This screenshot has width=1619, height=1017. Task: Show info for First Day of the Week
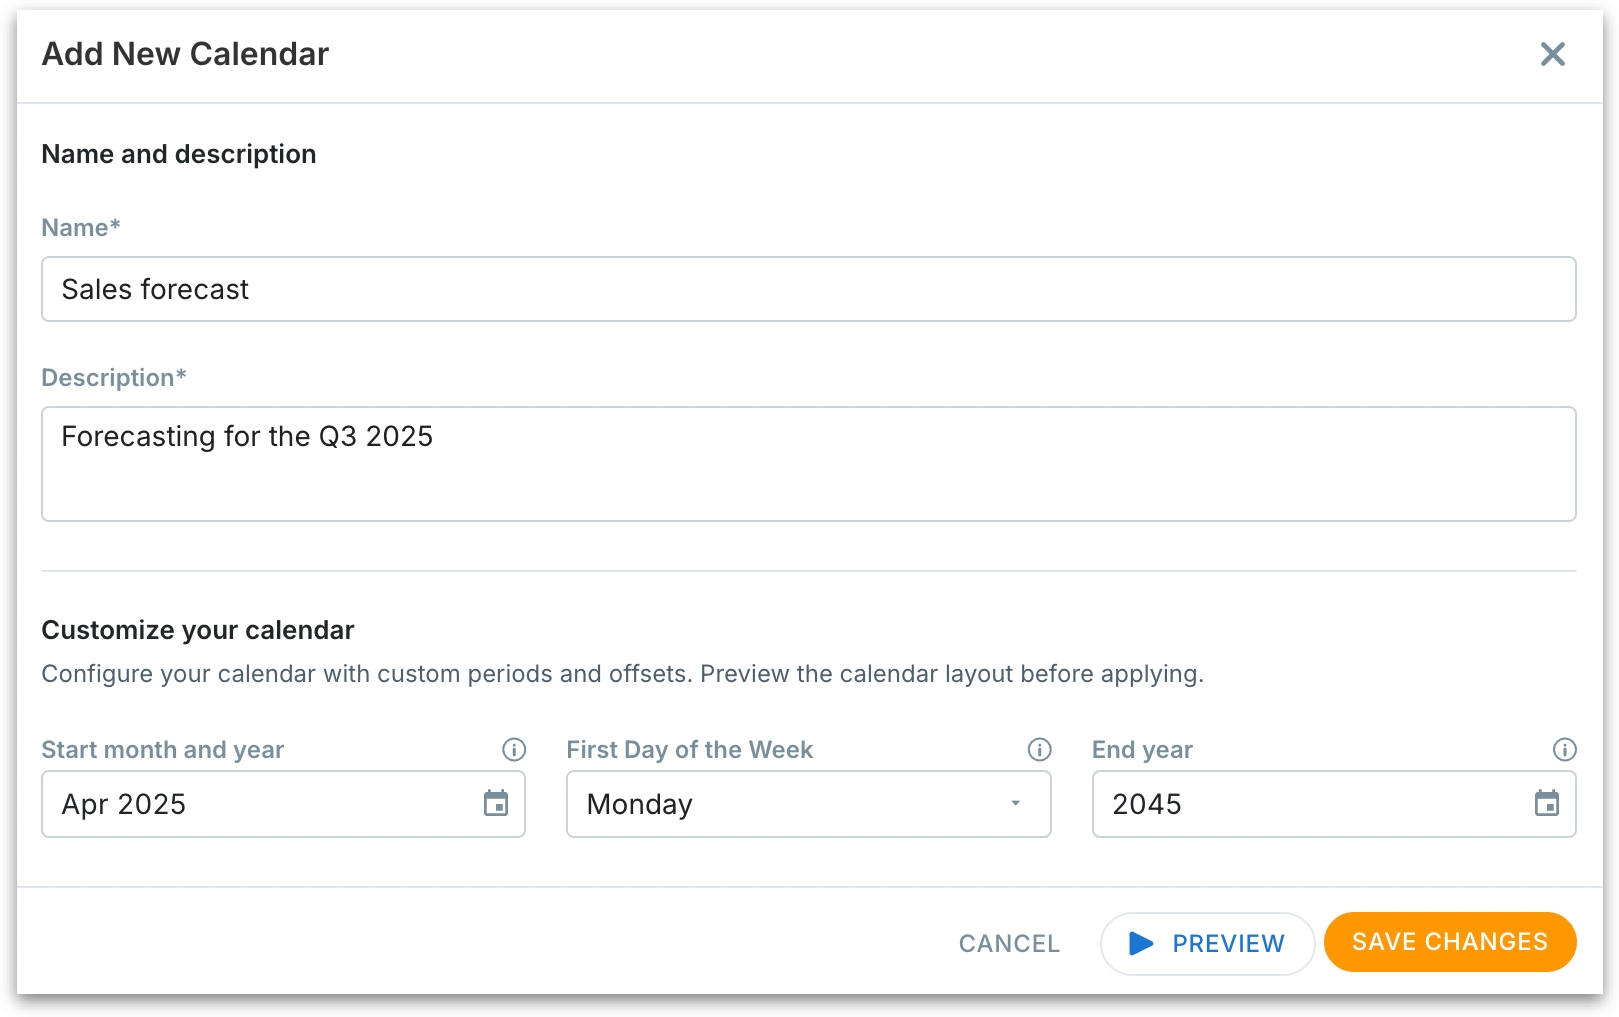tap(1039, 749)
